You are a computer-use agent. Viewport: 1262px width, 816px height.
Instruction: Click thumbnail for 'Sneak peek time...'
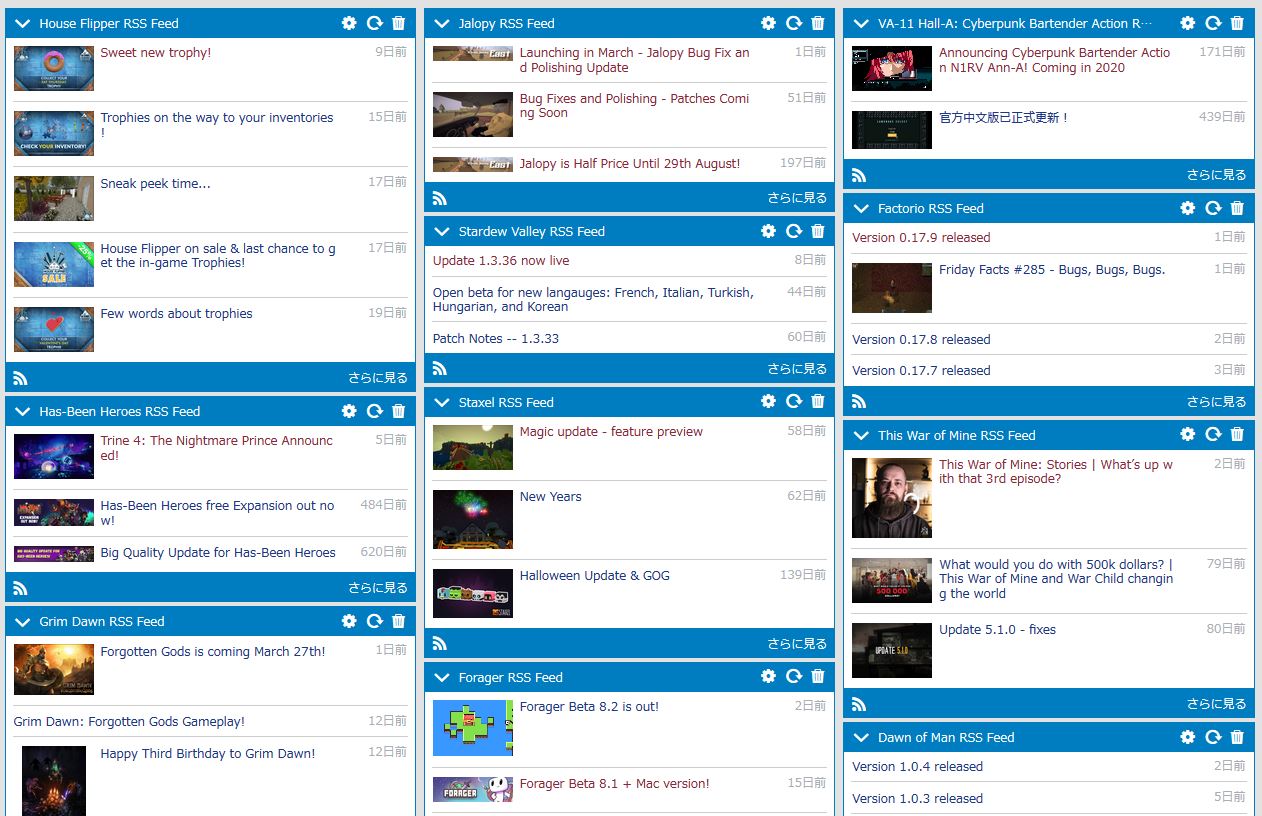(x=54, y=199)
